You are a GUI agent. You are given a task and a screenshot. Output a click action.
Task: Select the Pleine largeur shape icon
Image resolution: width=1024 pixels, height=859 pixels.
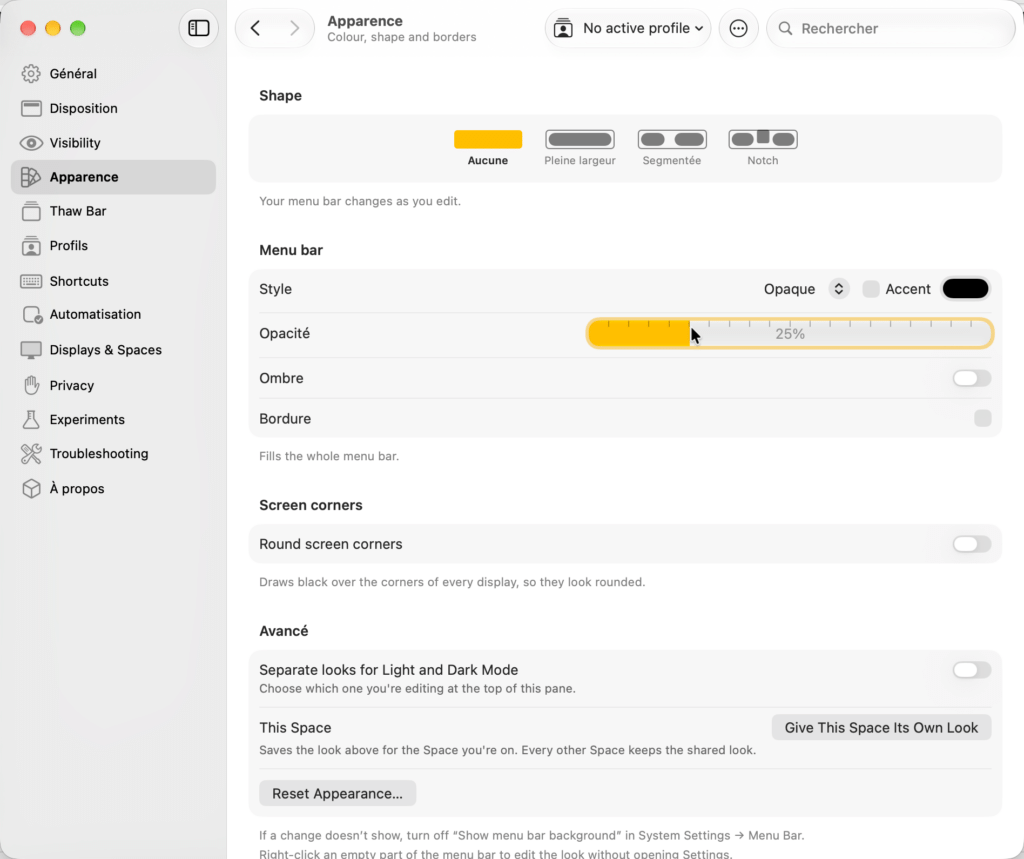coord(580,139)
